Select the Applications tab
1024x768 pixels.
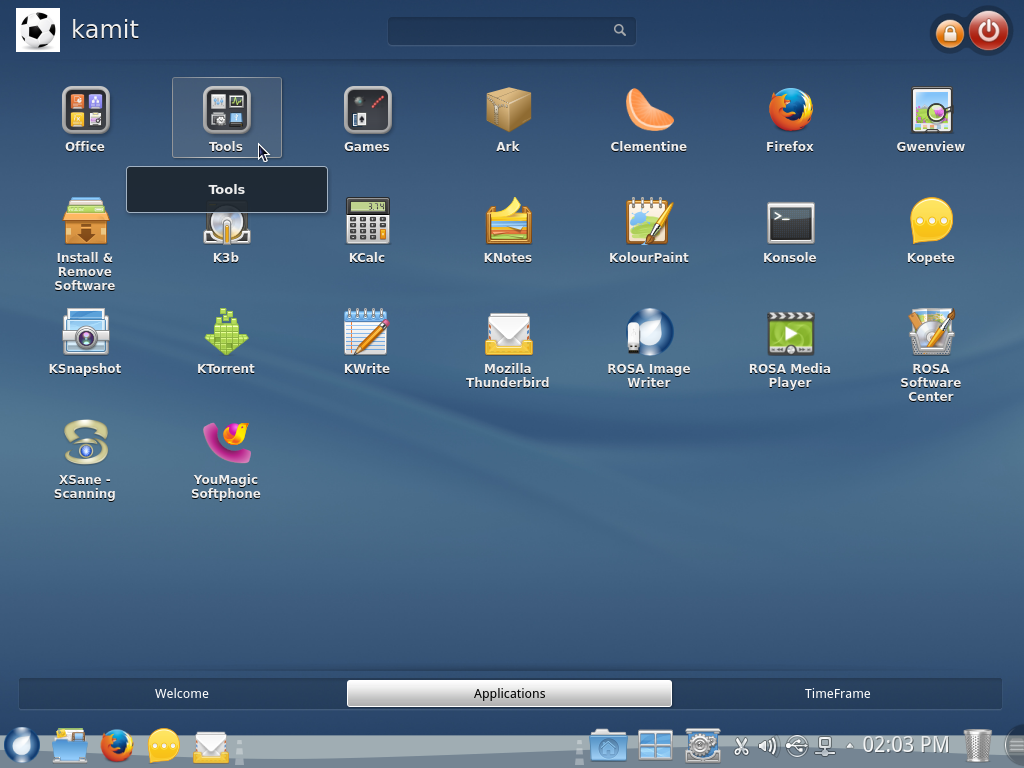pyautogui.click(x=509, y=694)
